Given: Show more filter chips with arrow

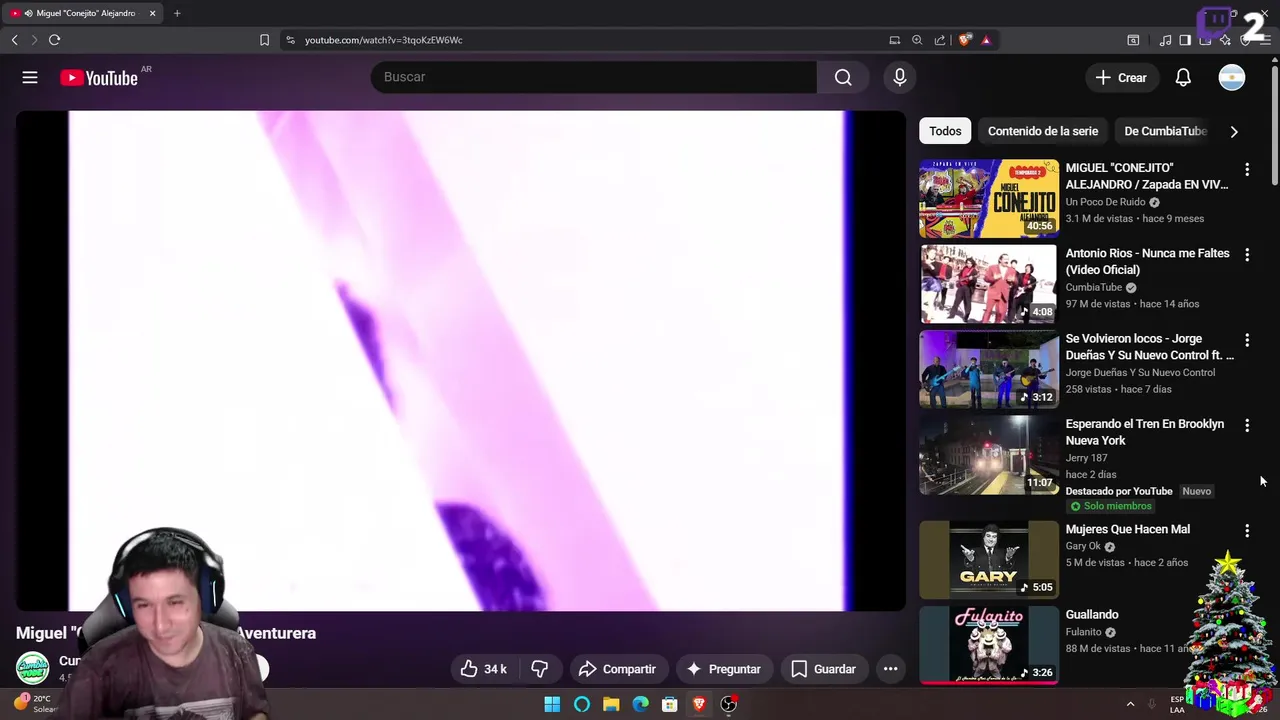Looking at the screenshot, I should [1234, 131].
